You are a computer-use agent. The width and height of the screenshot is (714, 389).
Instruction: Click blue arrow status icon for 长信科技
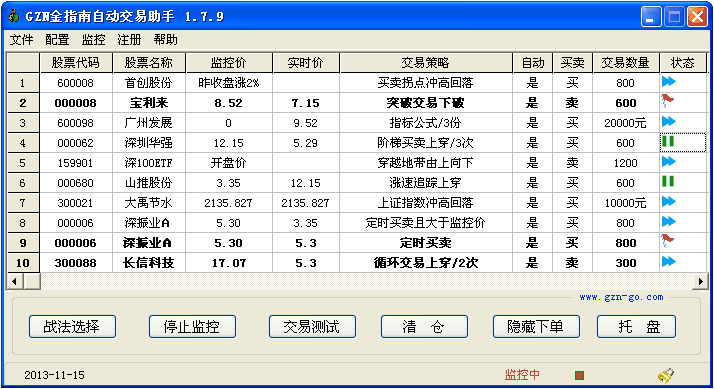(x=668, y=262)
